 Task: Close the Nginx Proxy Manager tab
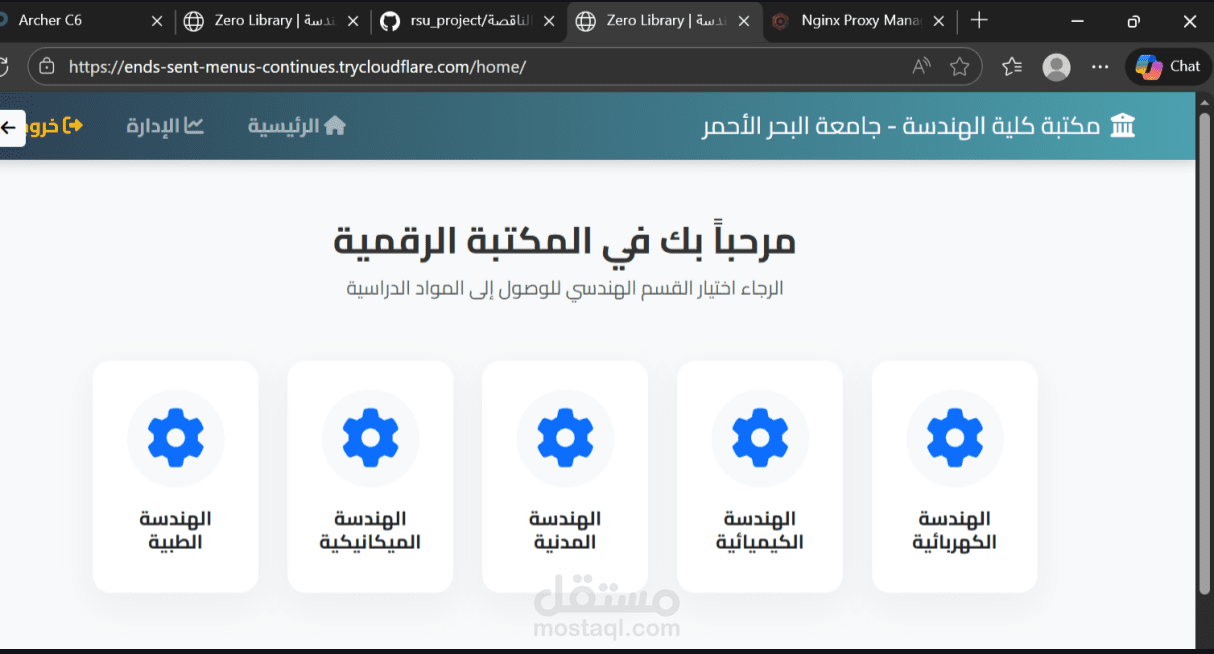(x=939, y=21)
